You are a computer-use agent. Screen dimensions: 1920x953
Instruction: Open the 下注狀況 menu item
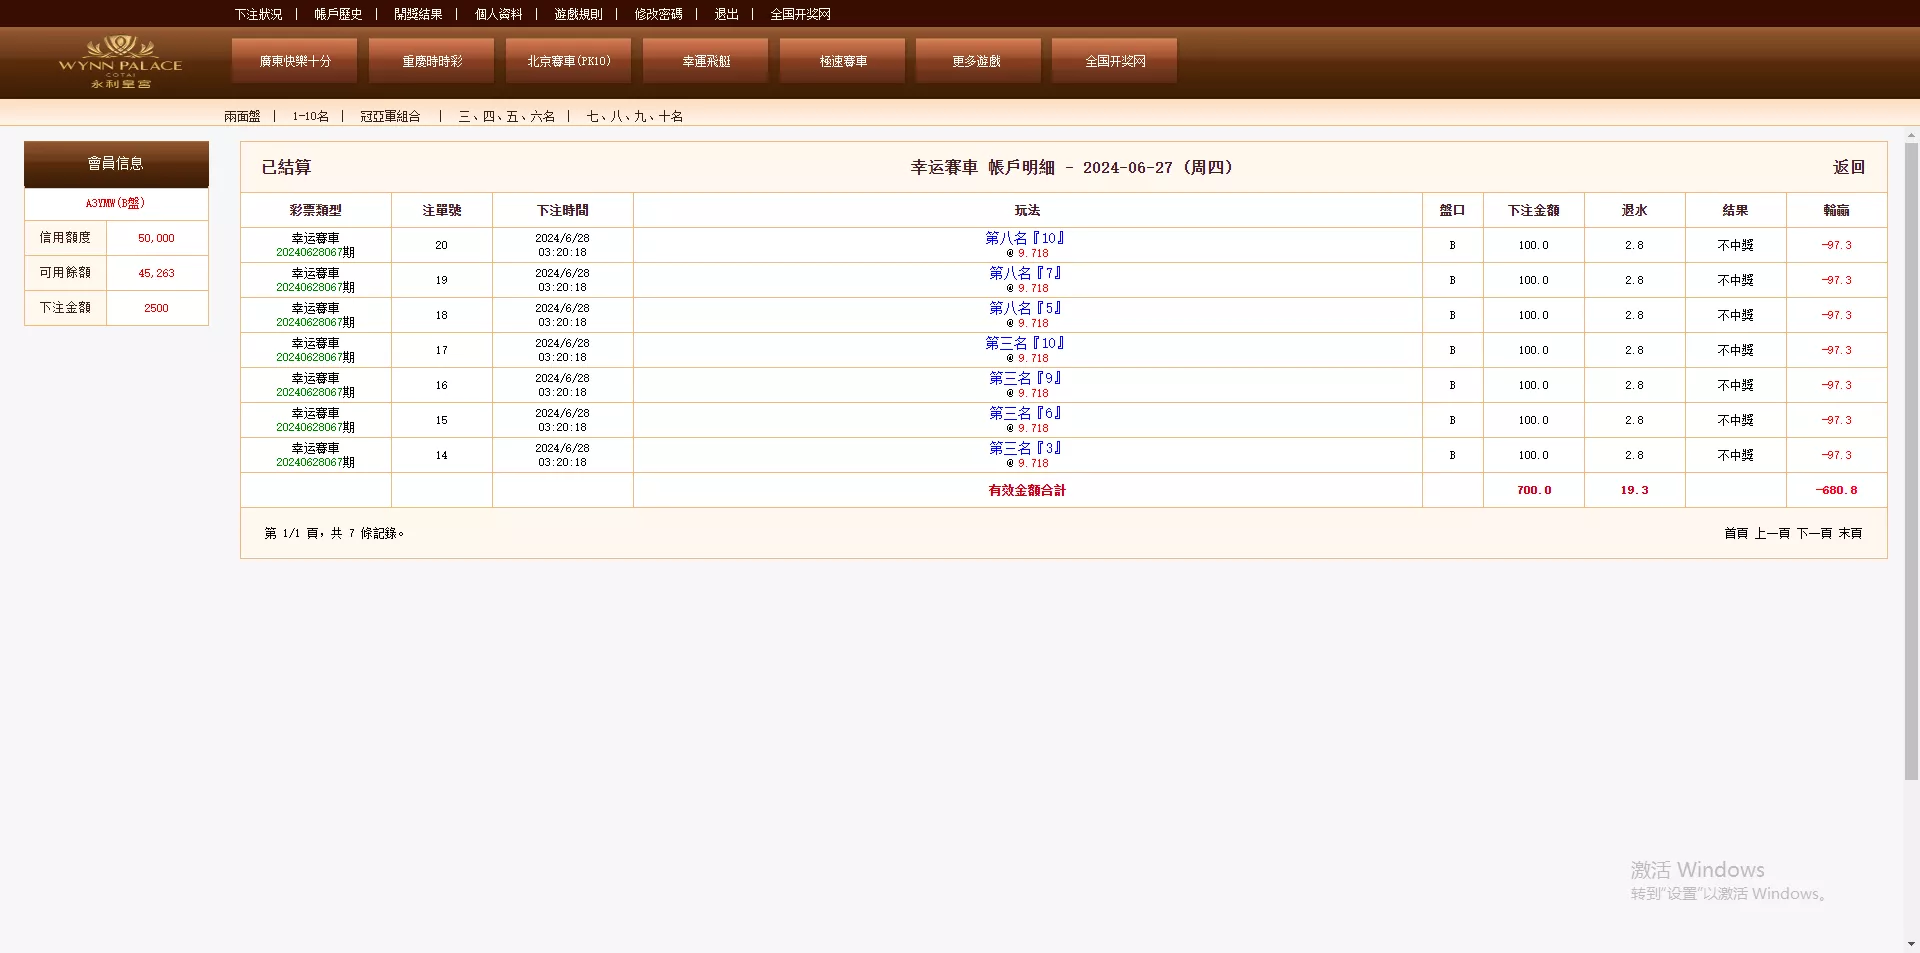[x=258, y=14]
